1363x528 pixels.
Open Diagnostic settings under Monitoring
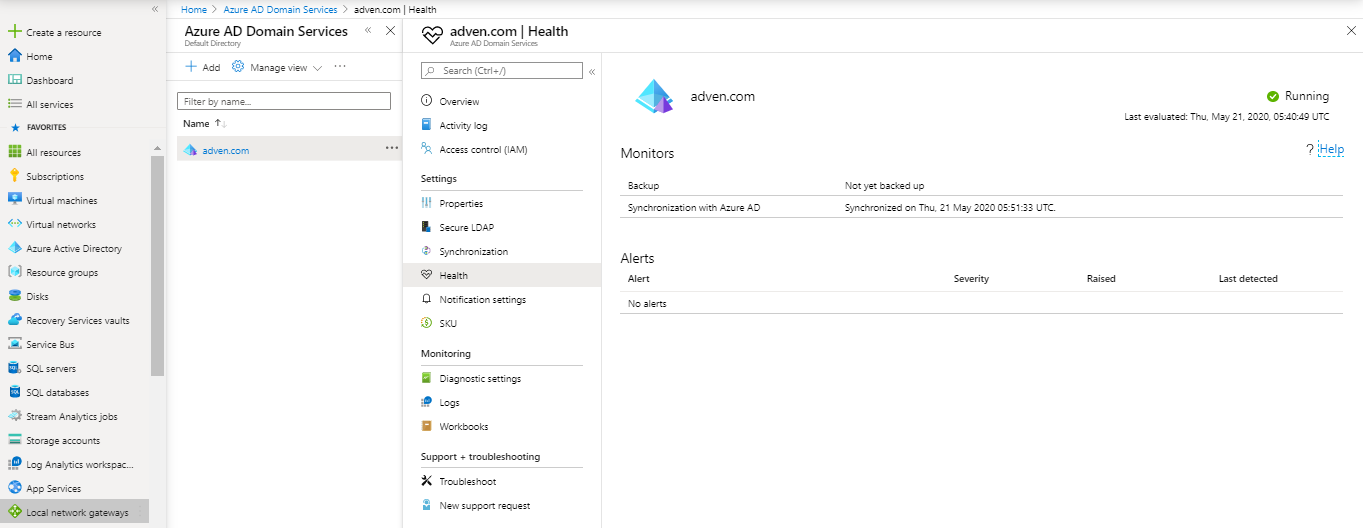(x=480, y=379)
